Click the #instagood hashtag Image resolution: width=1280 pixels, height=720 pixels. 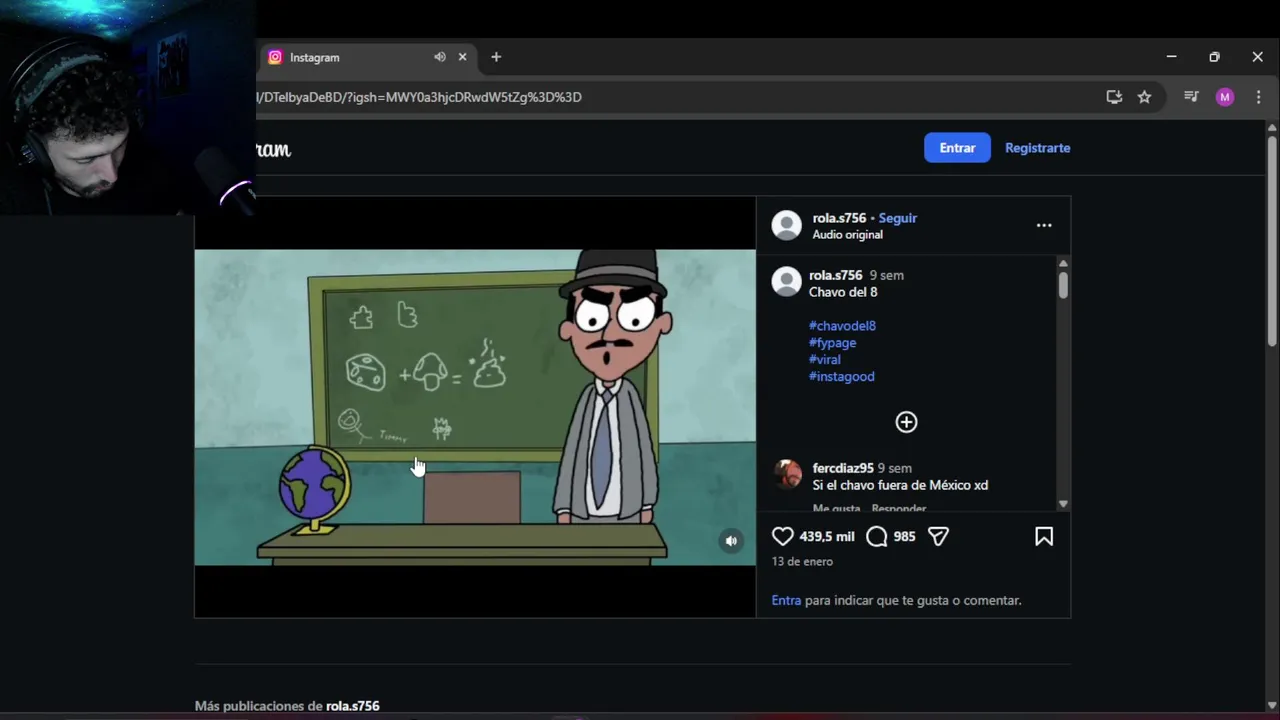841,377
